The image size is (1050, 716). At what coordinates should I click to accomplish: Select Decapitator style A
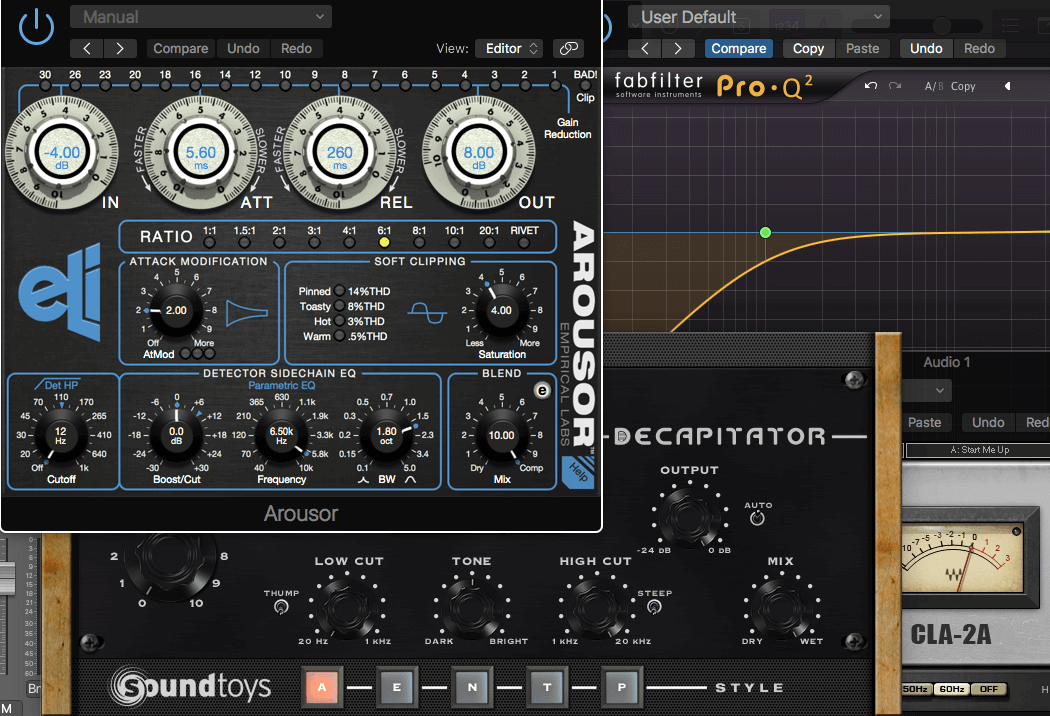tap(322, 687)
